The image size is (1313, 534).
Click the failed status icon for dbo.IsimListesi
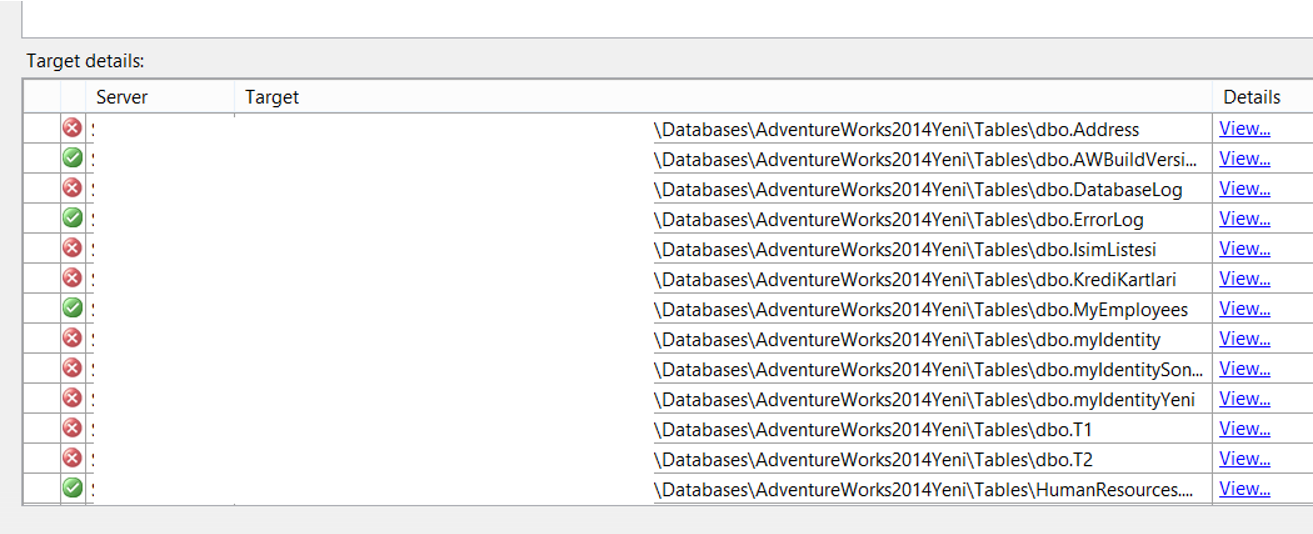tap(72, 248)
